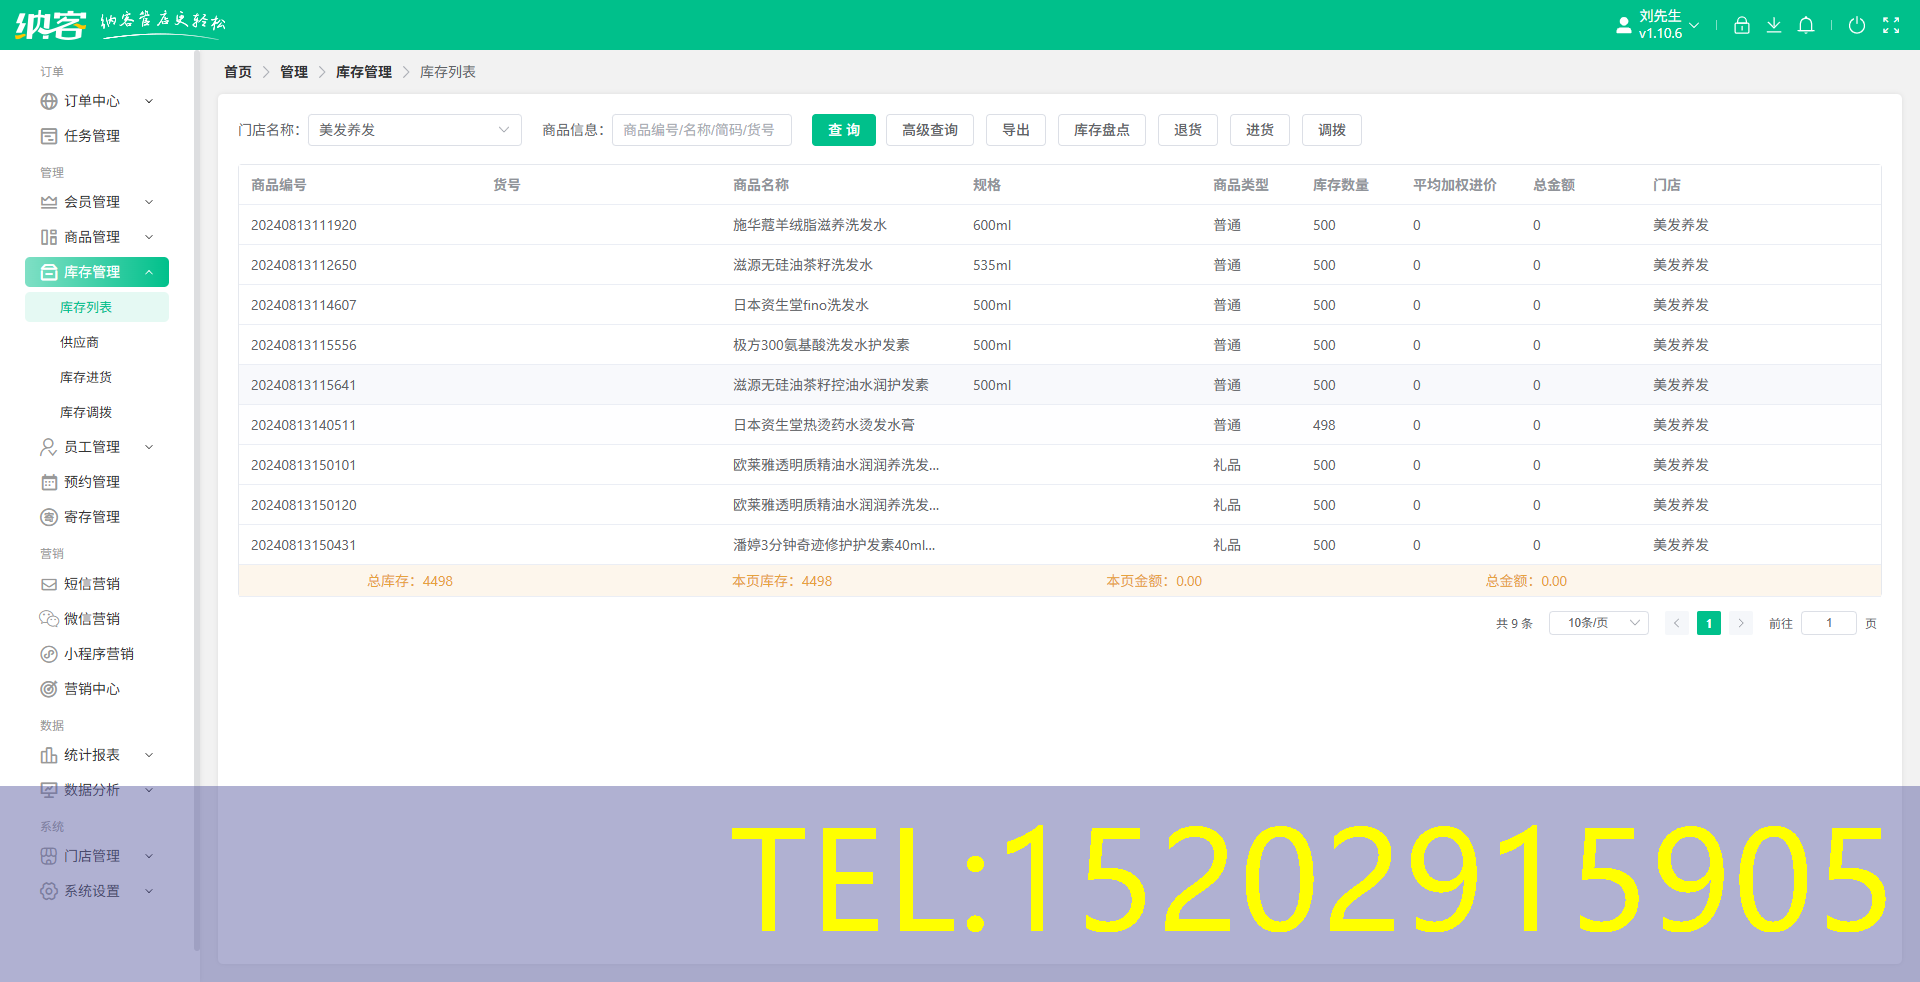Click the 寄存管理 sidebar icon
Screen dimensions: 1920x982
coord(49,517)
